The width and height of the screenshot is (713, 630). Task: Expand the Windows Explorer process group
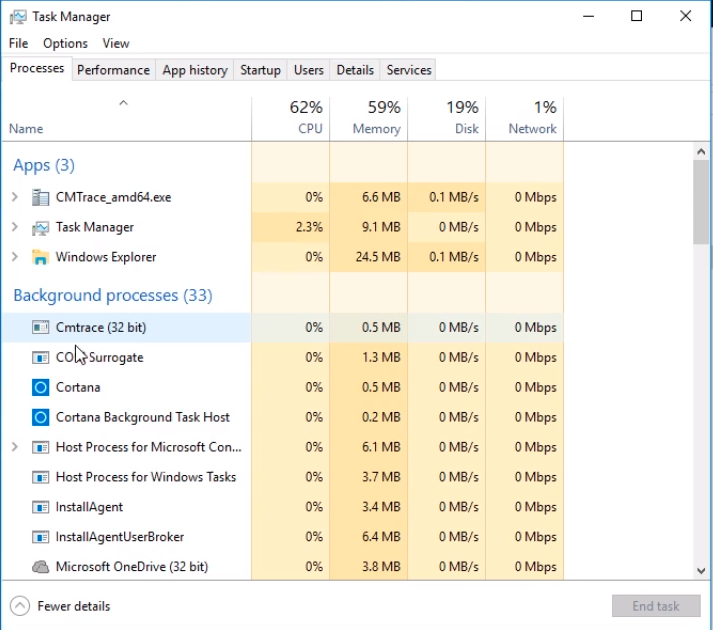tap(15, 257)
